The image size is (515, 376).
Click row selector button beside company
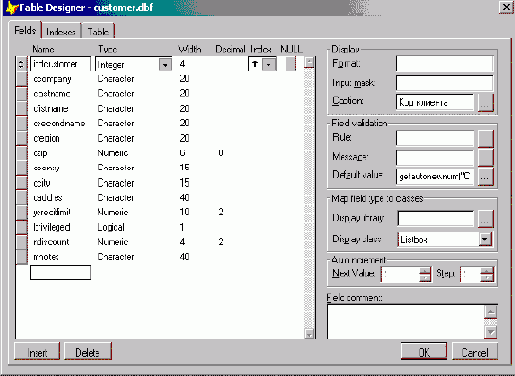(22, 79)
